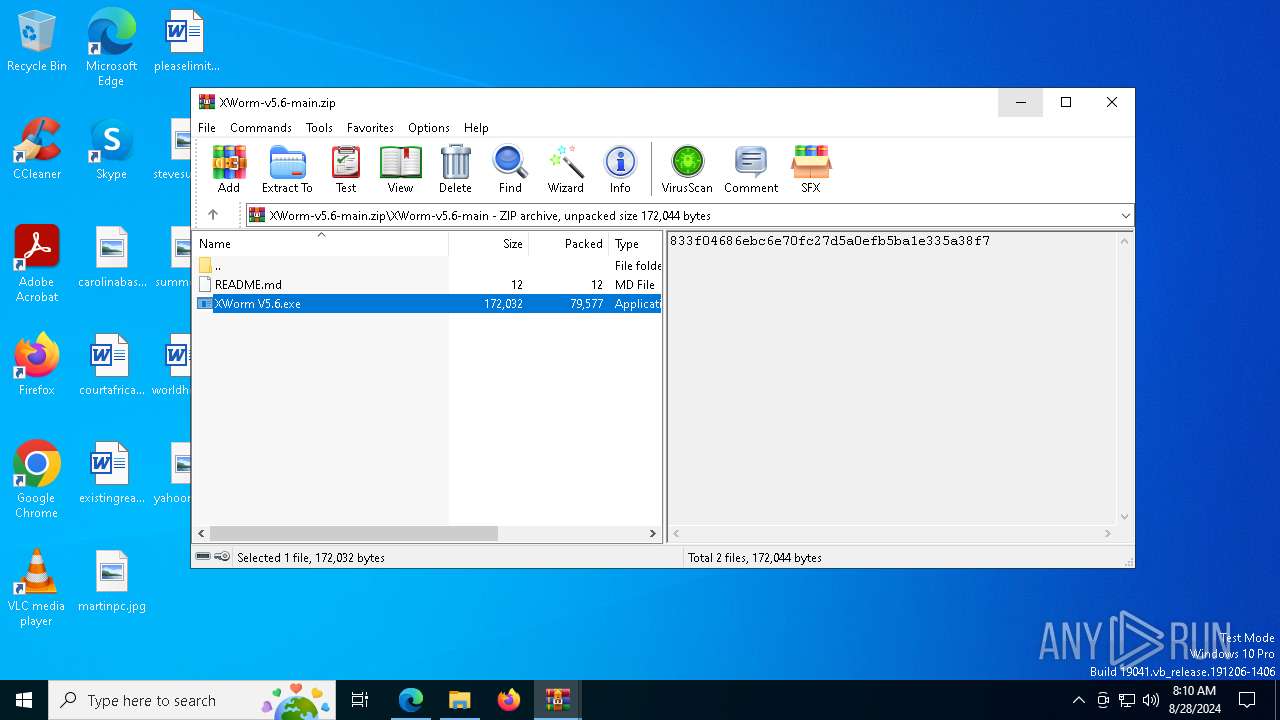Viewport: 1280px width, 720px height.
Task: Click the Windows Start button
Action: tap(24, 700)
